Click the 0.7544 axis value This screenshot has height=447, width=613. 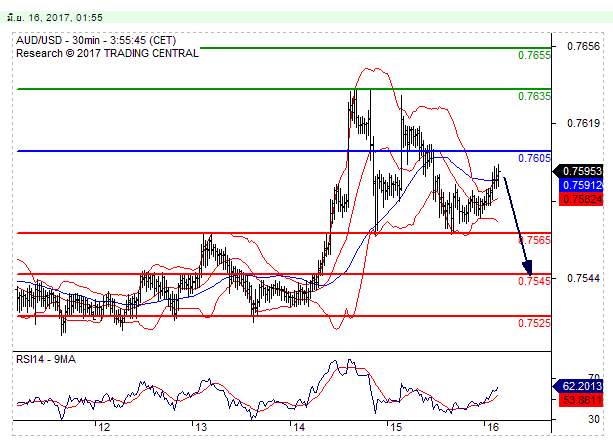coord(583,278)
